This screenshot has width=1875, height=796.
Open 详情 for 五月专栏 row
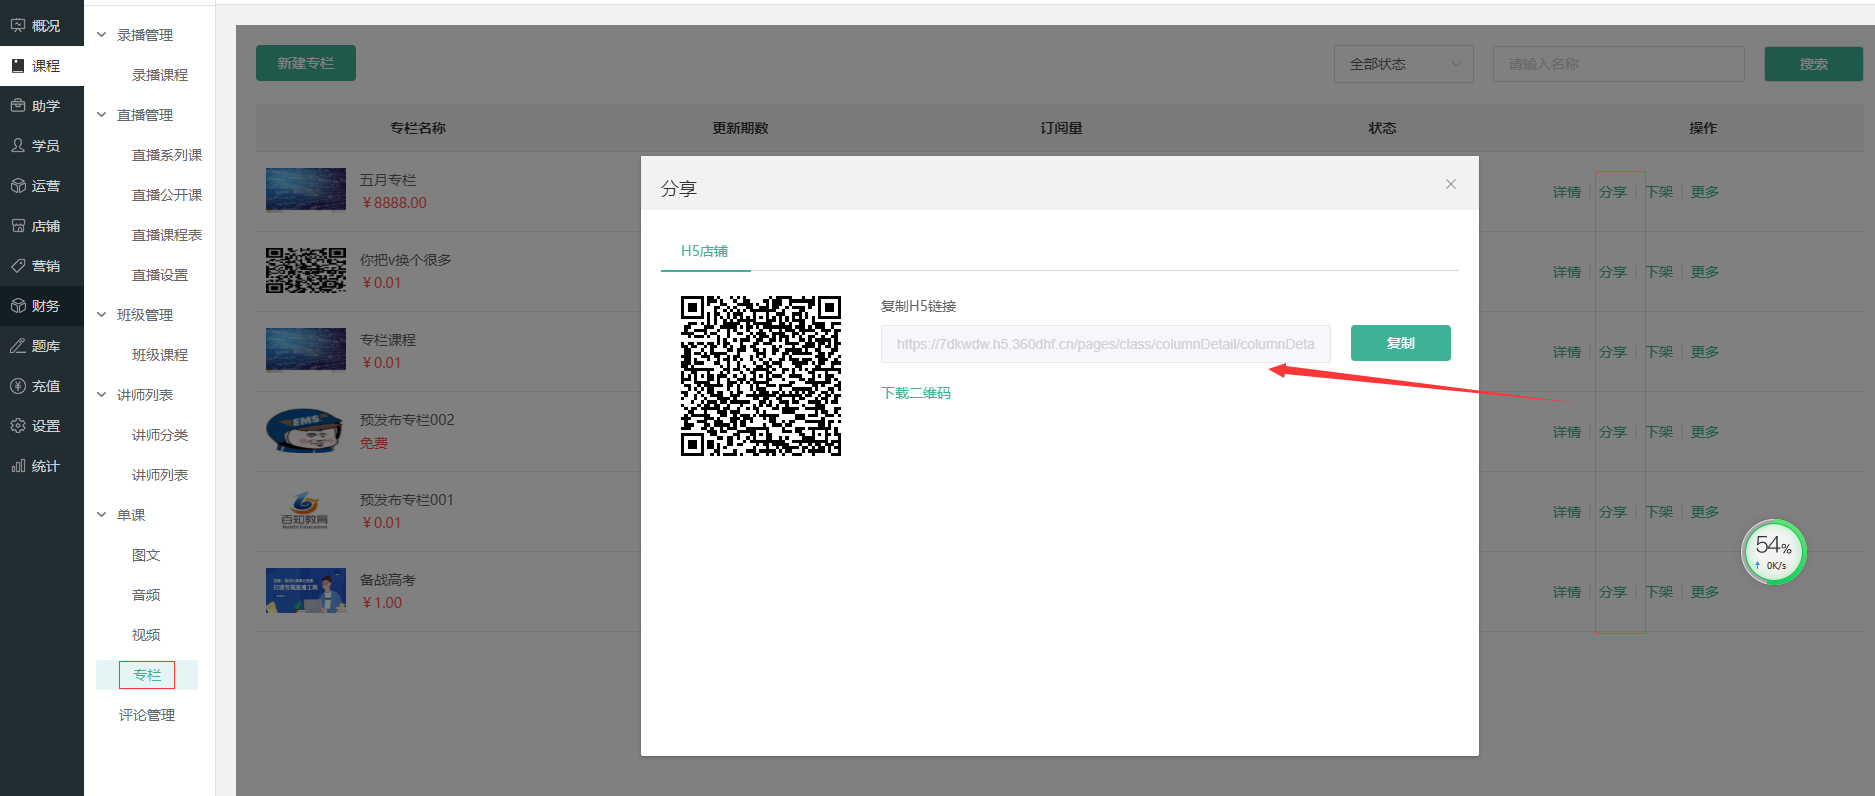(x=1567, y=192)
